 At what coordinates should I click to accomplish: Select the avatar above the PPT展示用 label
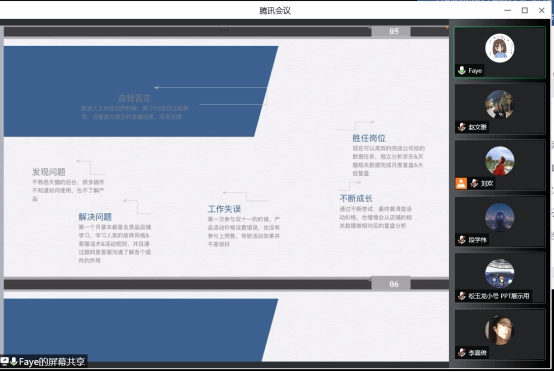coord(500,274)
